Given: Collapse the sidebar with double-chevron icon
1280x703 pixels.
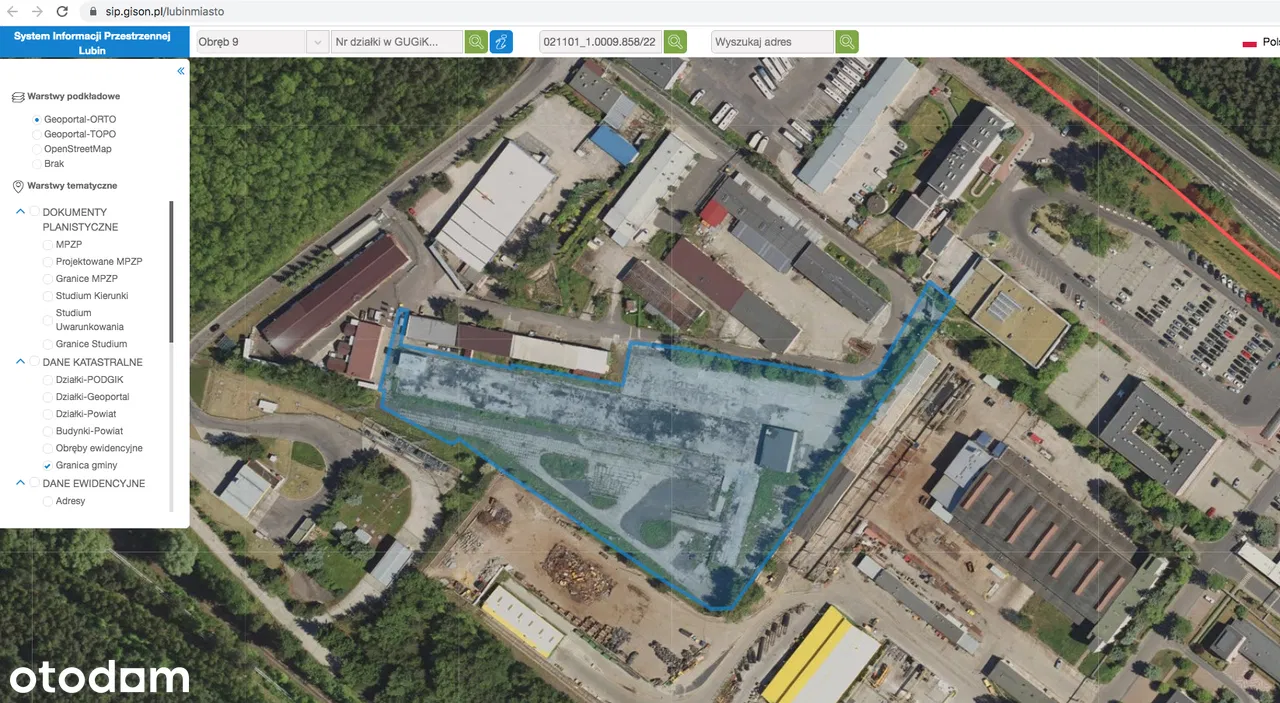Looking at the screenshot, I should 181,71.
